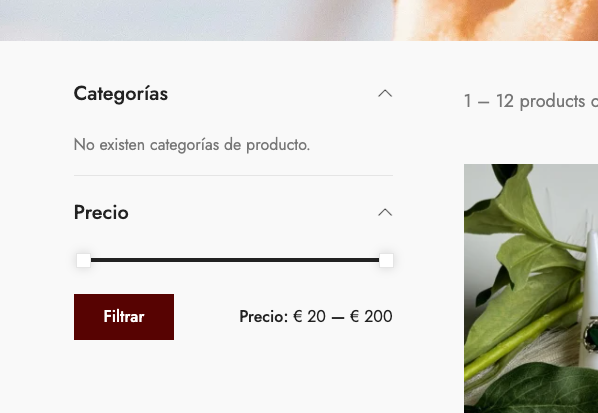Click the '1 – 12 products' result count
Image resolution: width=598 pixels, height=413 pixels.
(x=531, y=101)
